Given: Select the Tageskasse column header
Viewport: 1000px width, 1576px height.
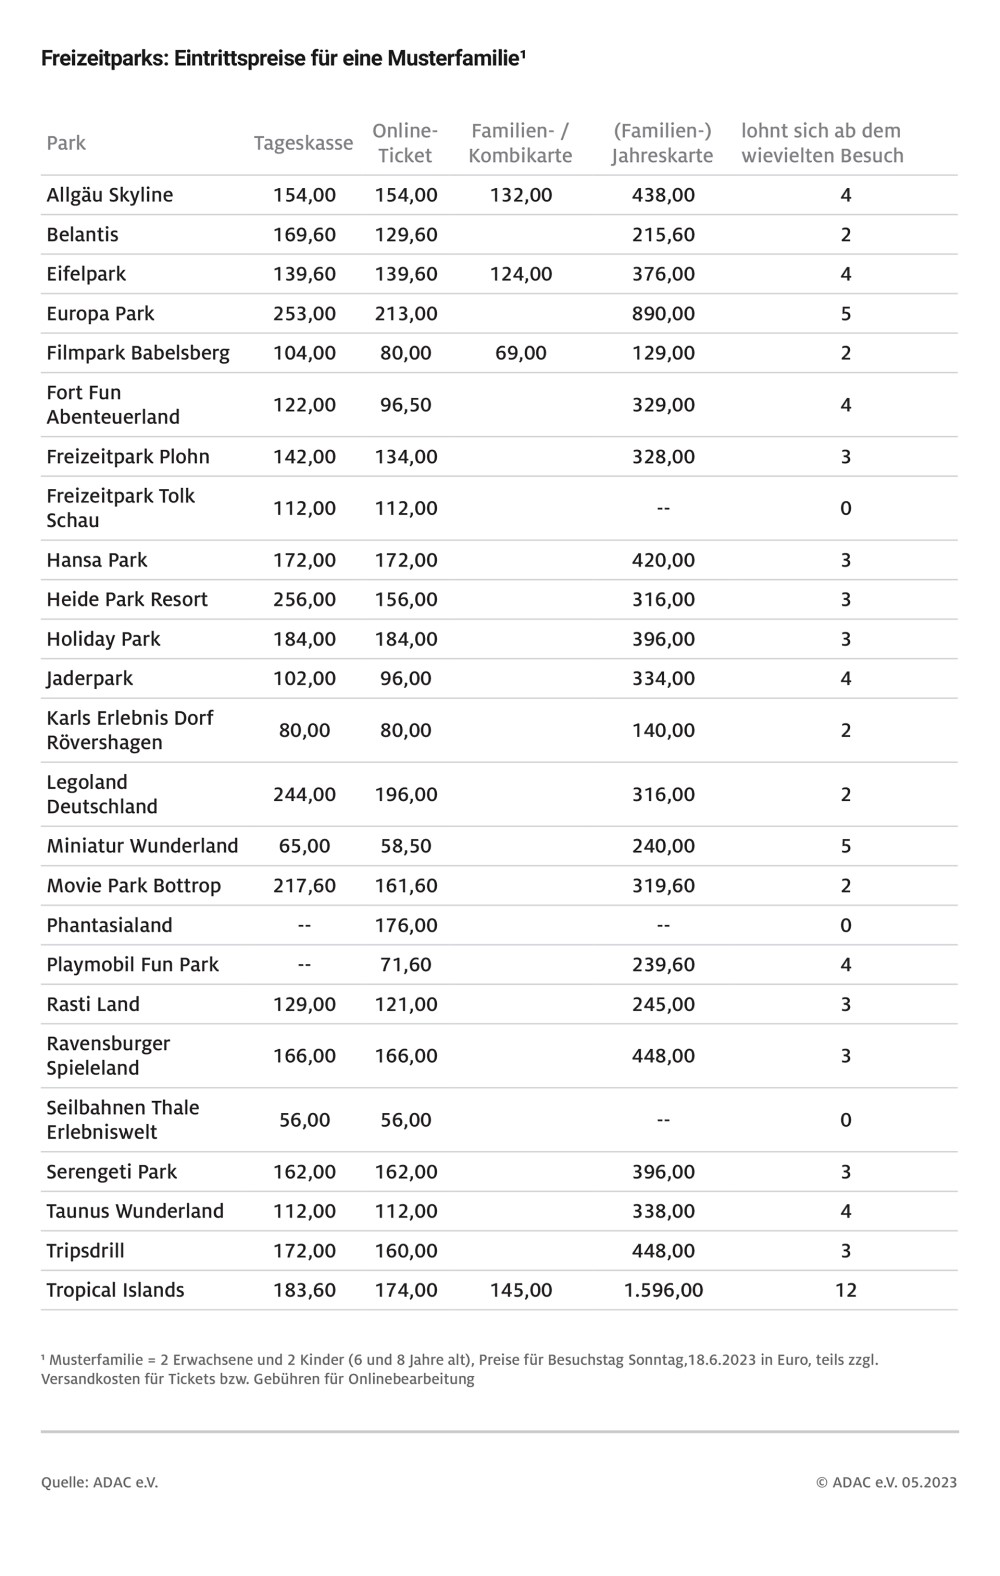Looking at the screenshot, I should tap(303, 143).
